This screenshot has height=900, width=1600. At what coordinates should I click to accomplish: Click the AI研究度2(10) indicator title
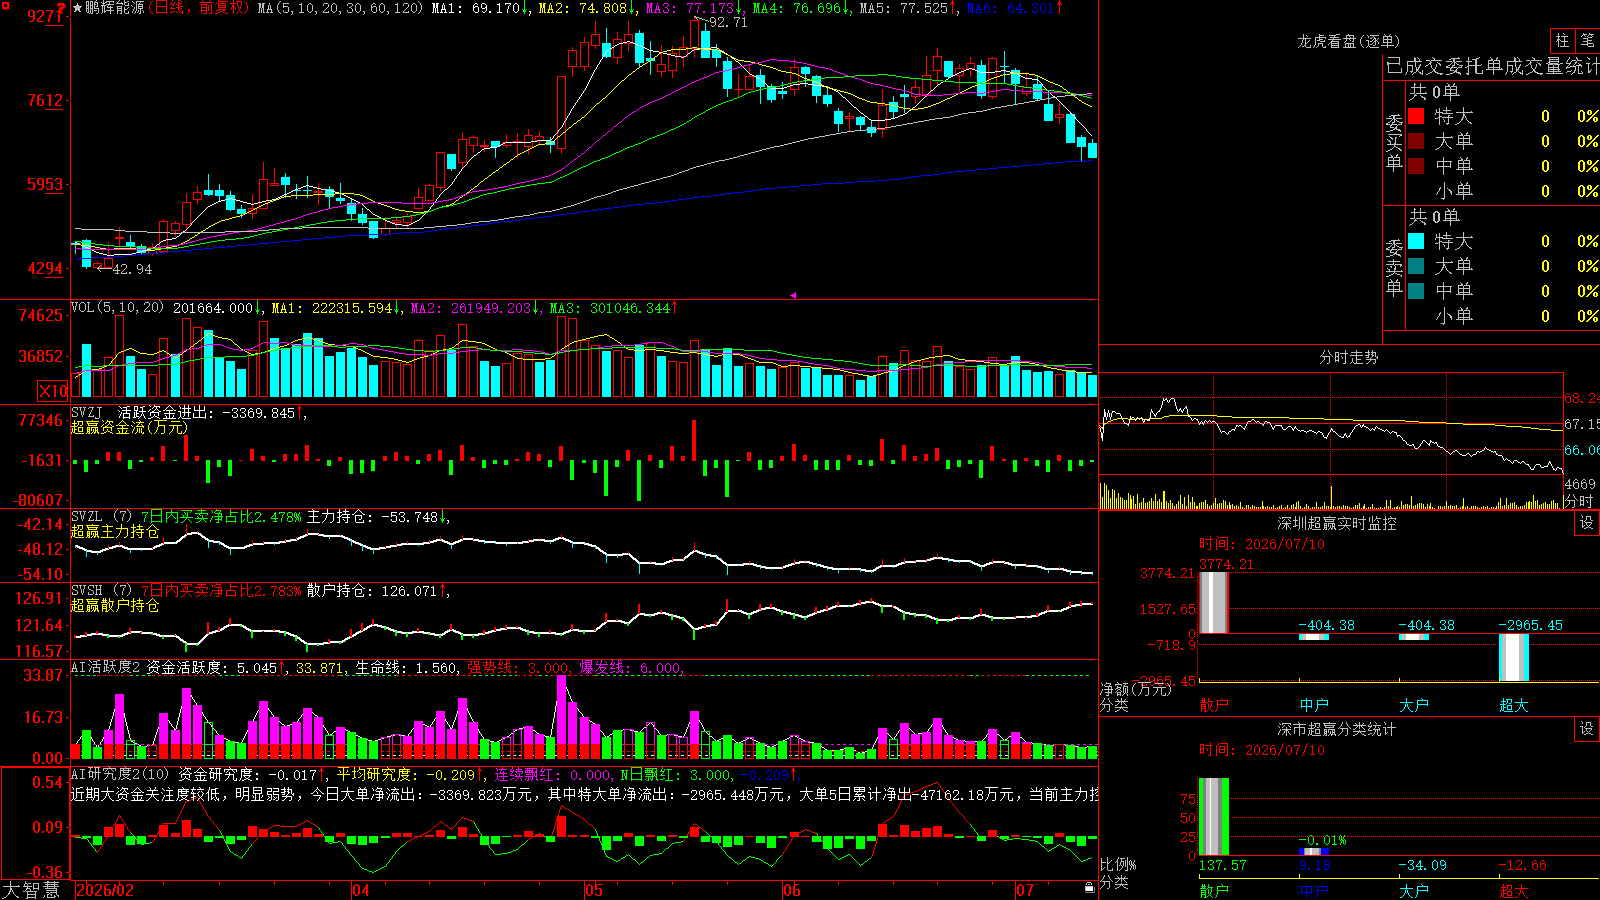coord(120,774)
